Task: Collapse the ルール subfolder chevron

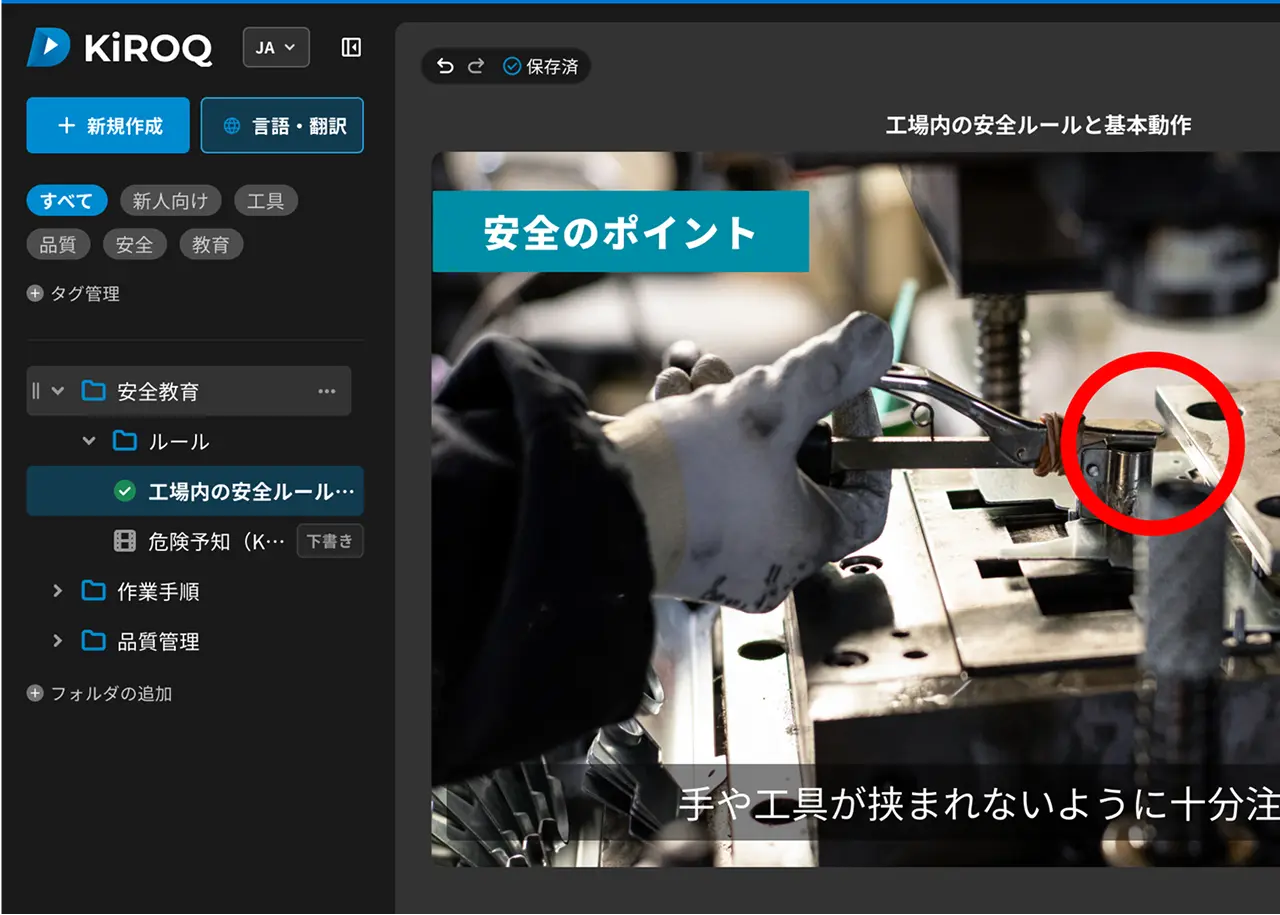Action: pyautogui.click(x=89, y=441)
